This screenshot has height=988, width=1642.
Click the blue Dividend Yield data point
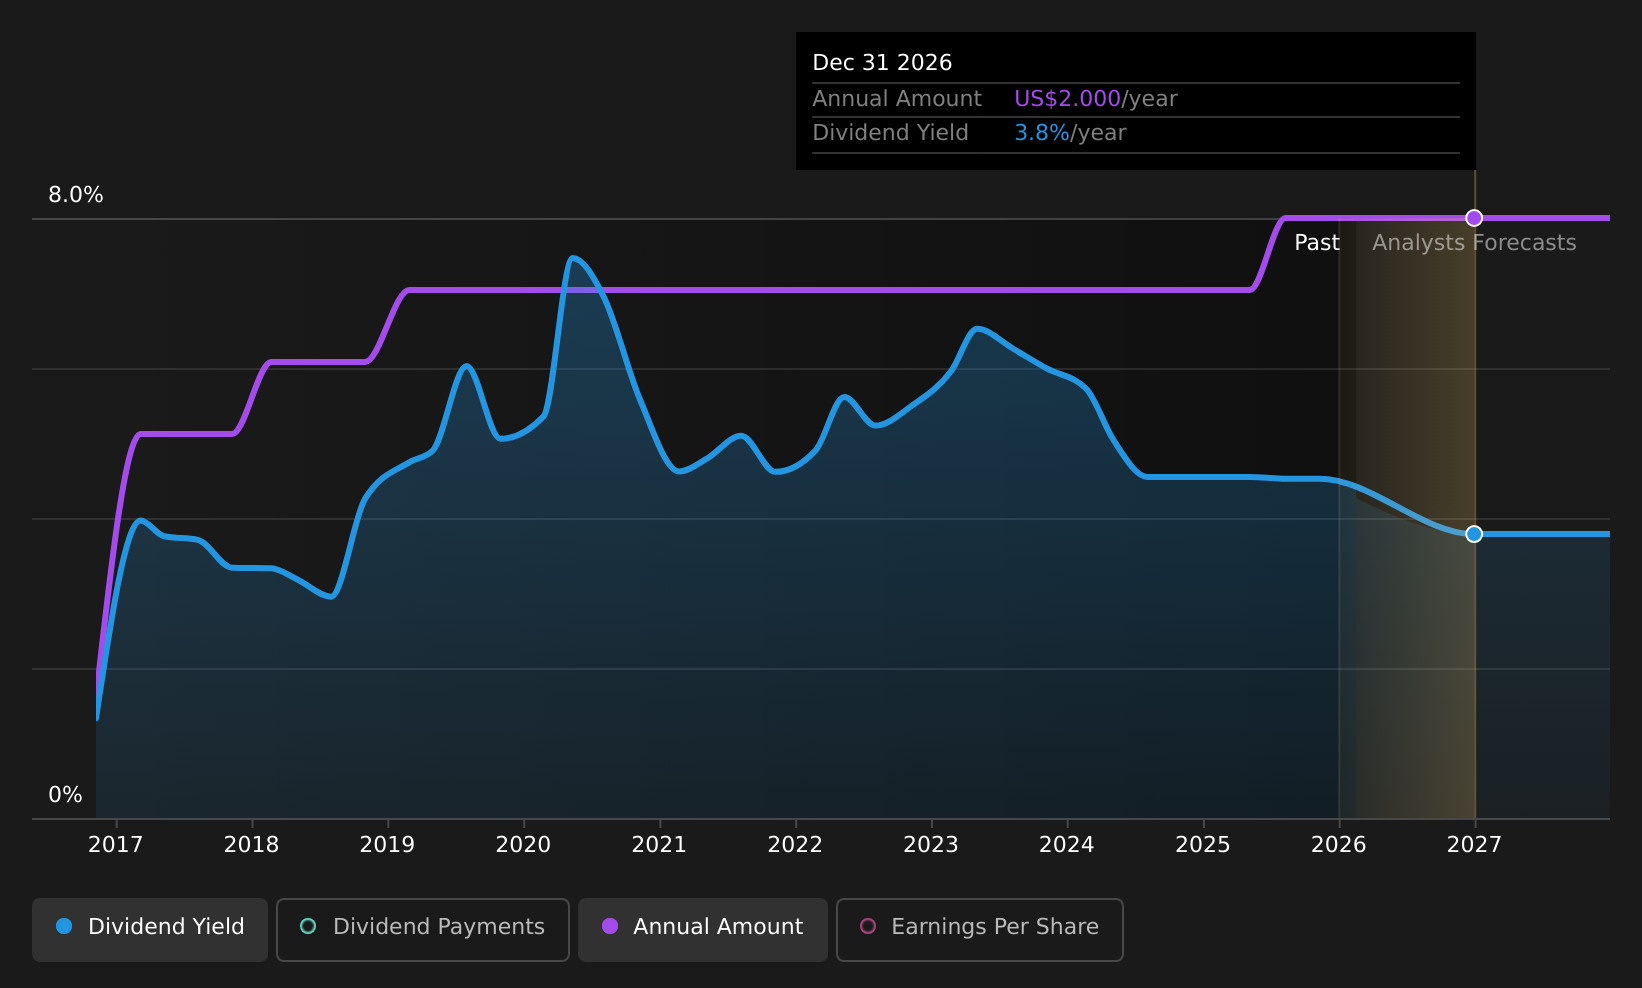(x=1474, y=534)
